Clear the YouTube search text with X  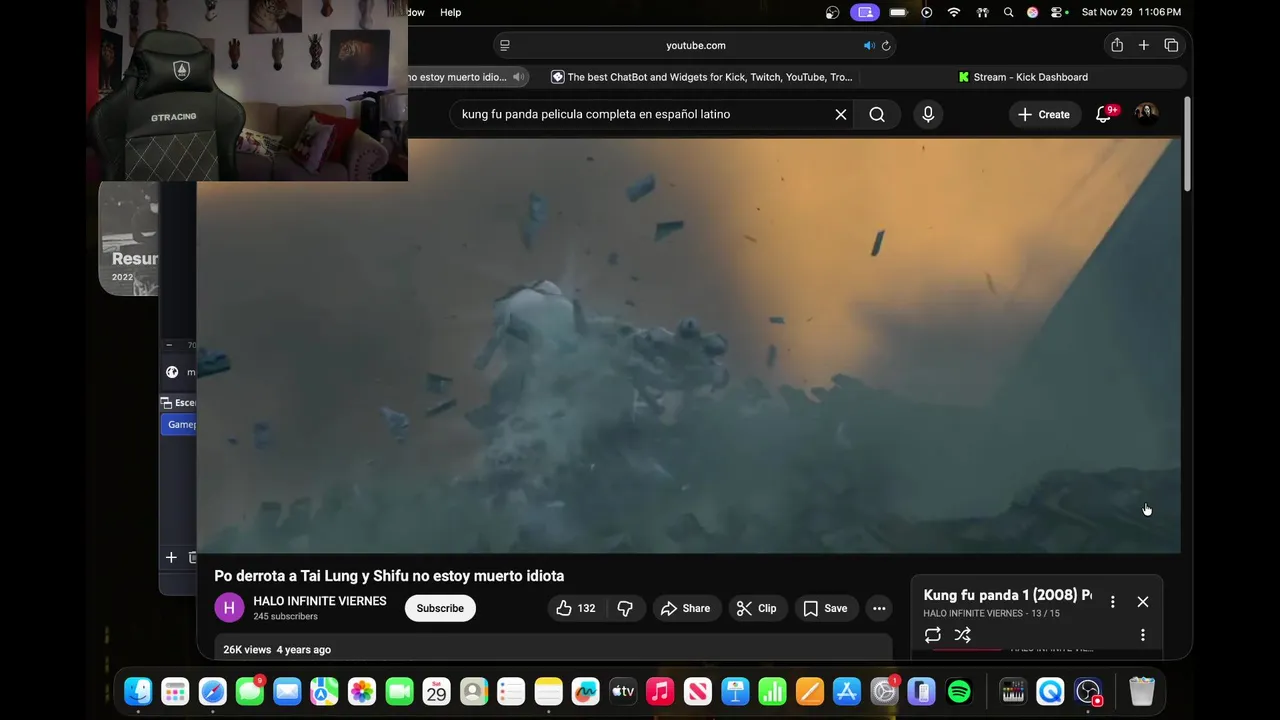[x=841, y=114]
